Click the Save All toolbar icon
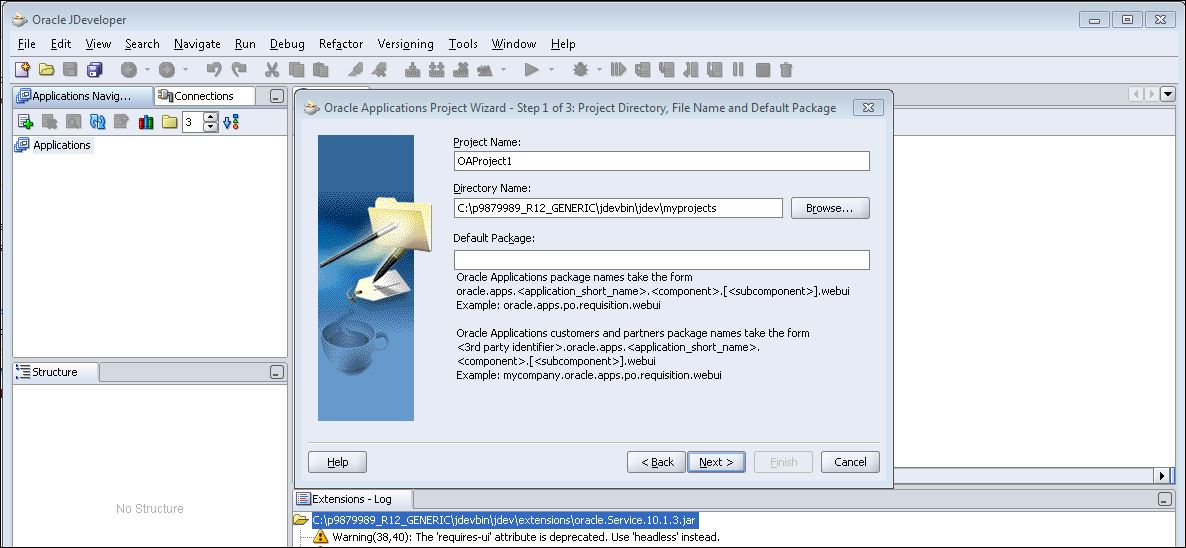1186x548 pixels. coord(95,70)
